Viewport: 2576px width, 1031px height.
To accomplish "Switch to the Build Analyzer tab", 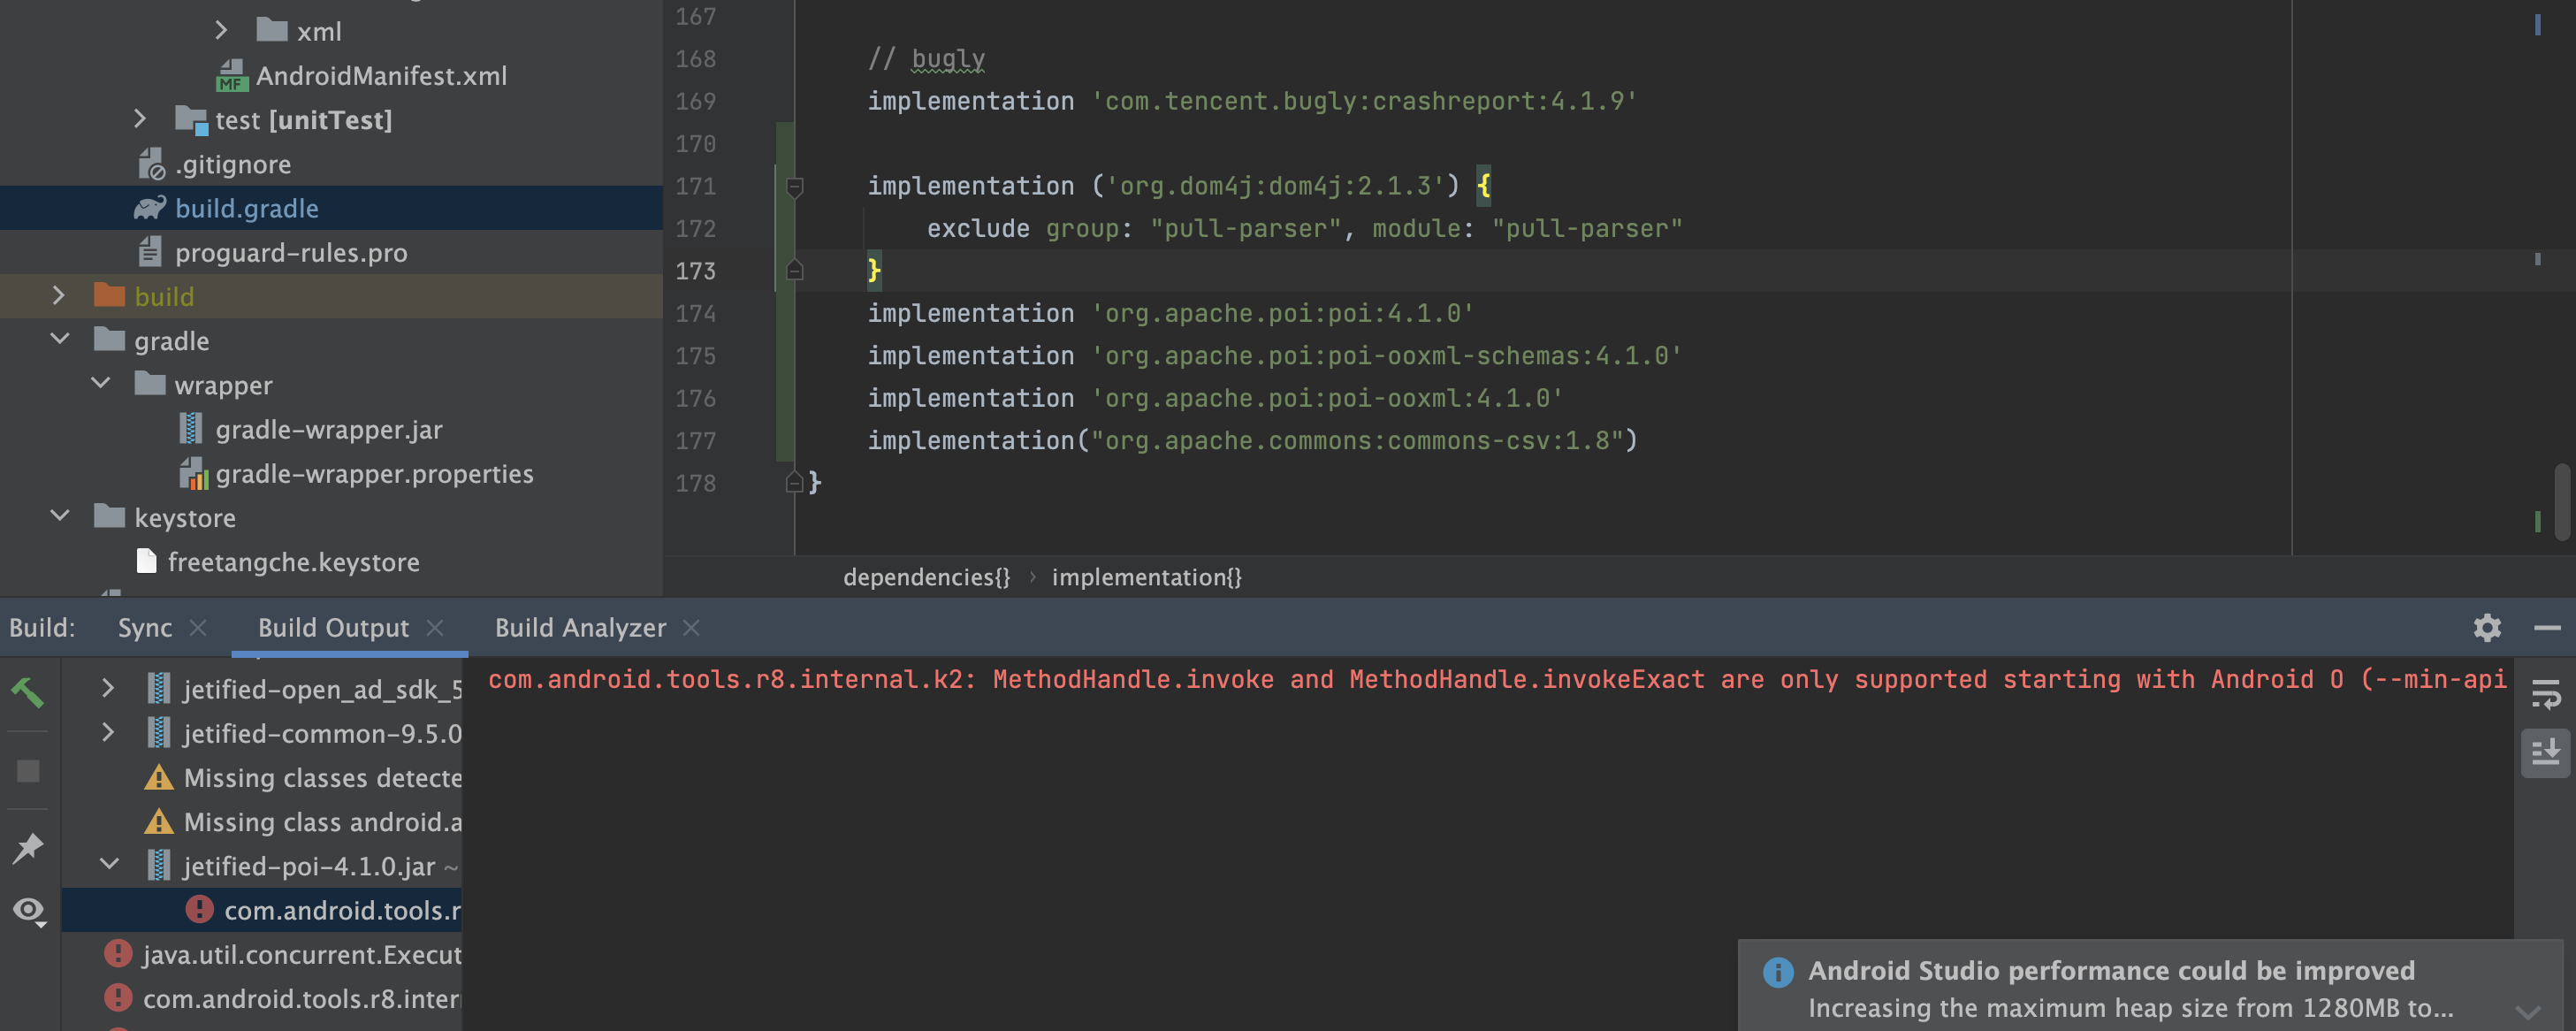I will coord(580,627).
